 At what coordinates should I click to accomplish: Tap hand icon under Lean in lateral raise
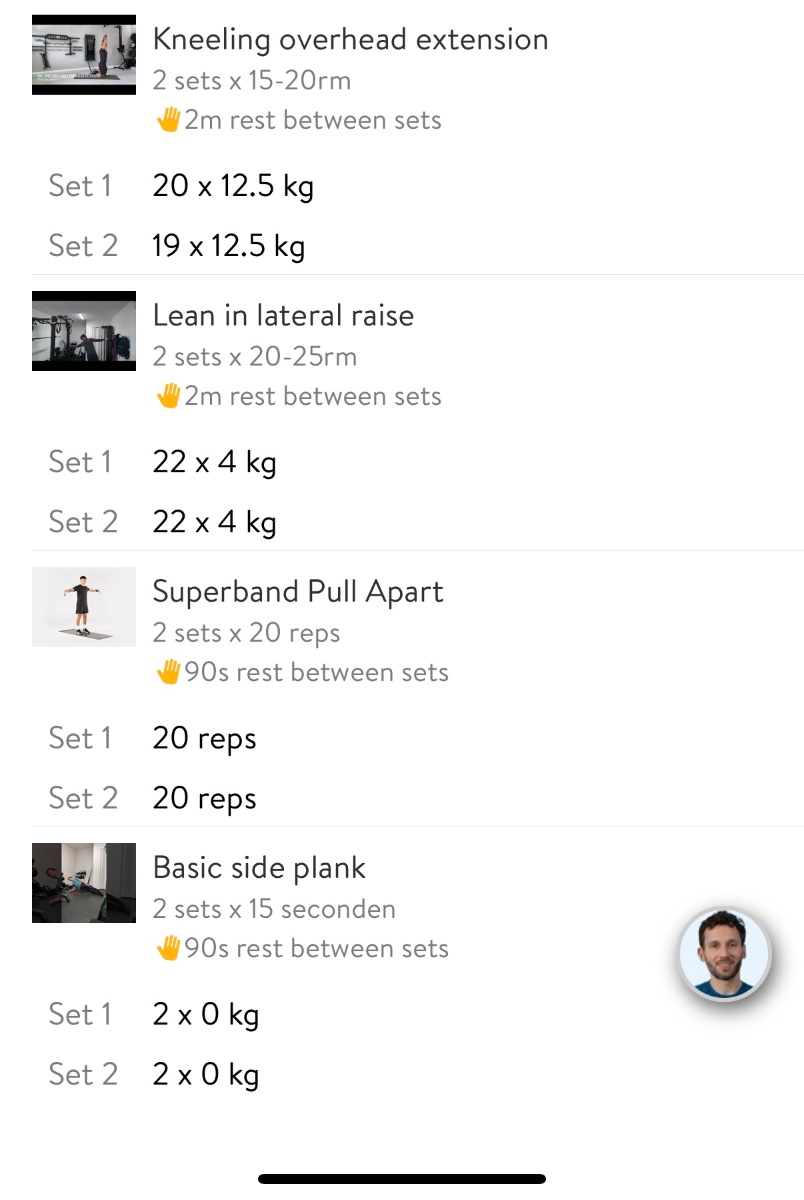click(x=168, y=397)
